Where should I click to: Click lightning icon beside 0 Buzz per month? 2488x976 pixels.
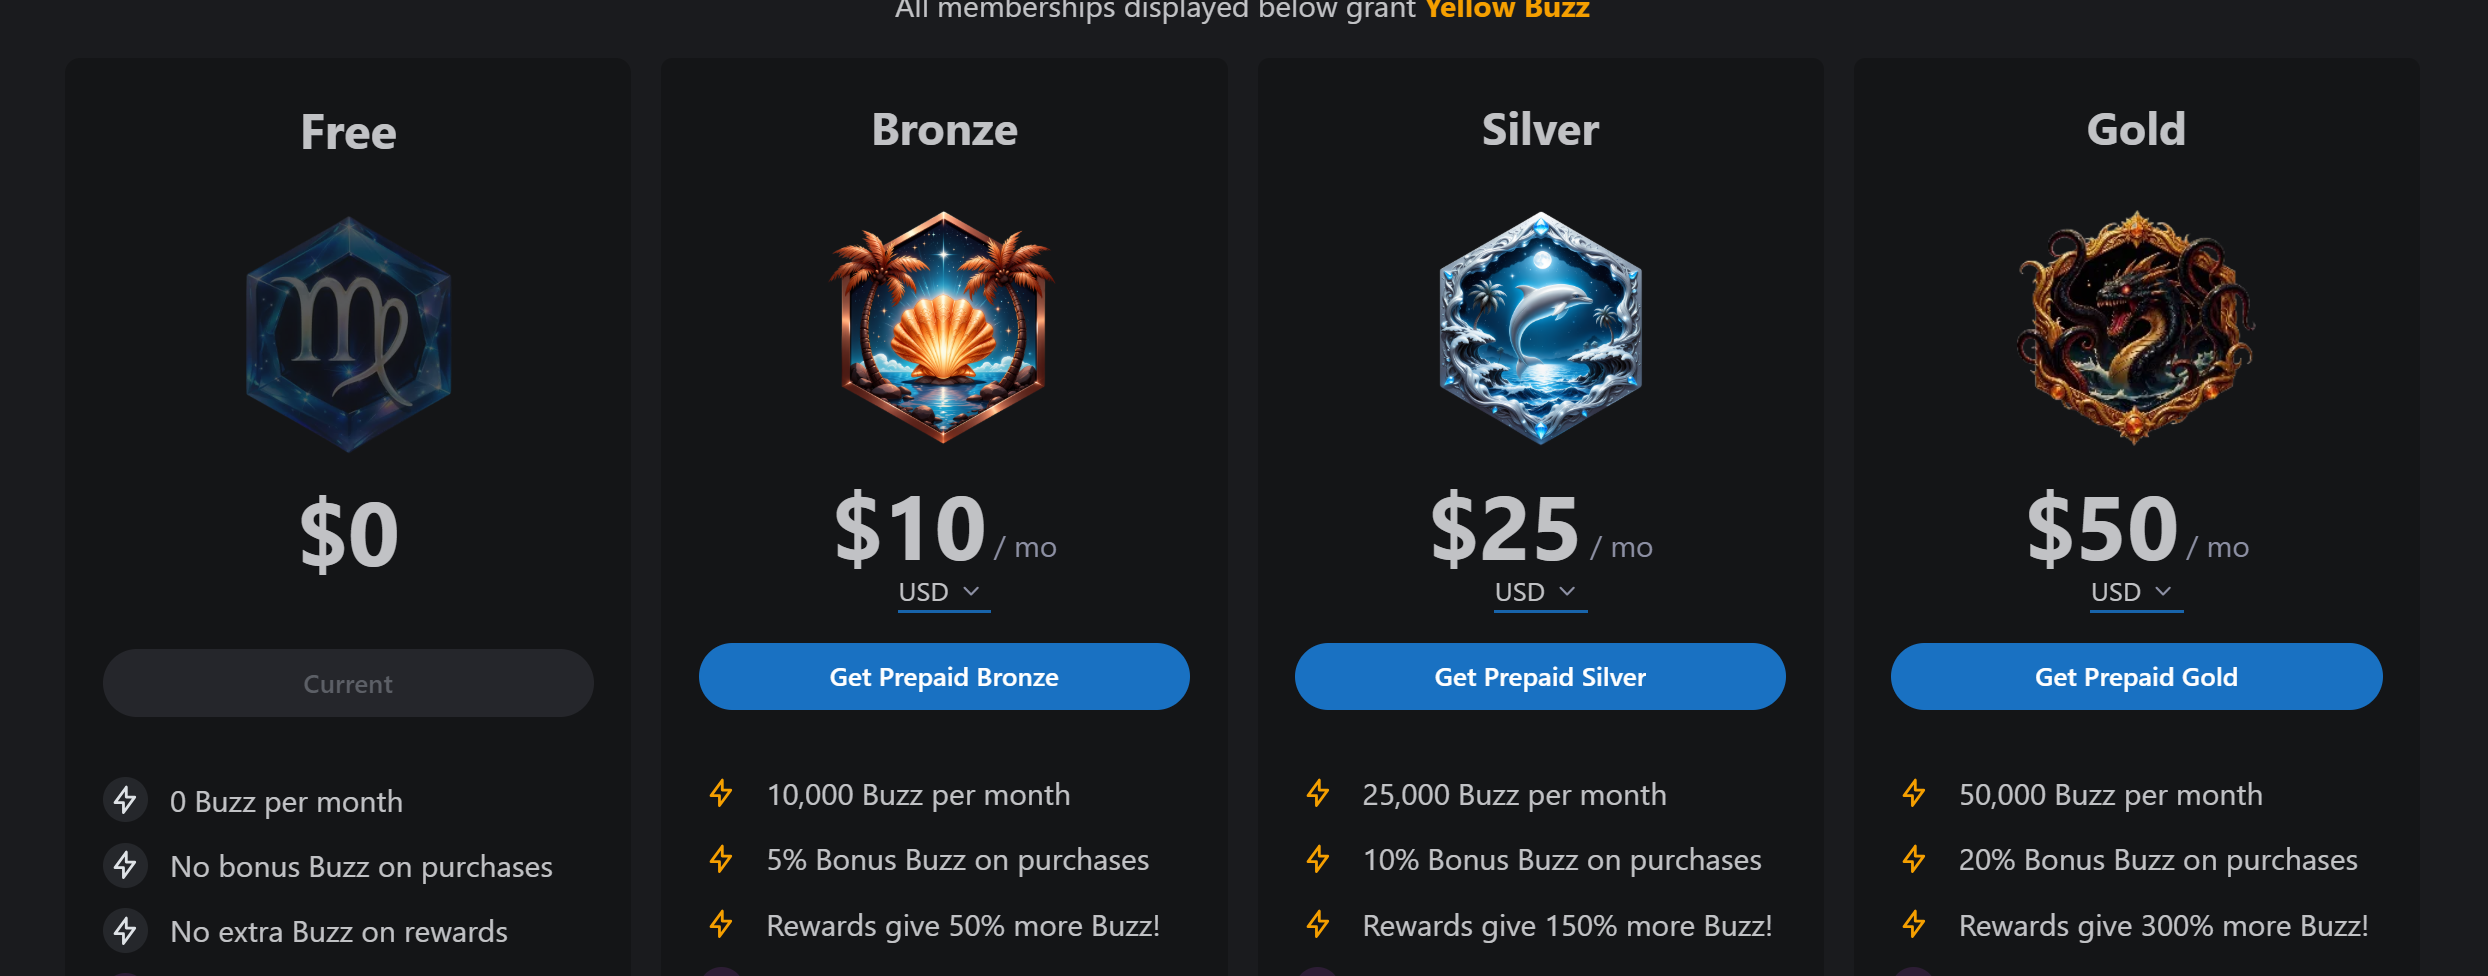tap(125, 800)
